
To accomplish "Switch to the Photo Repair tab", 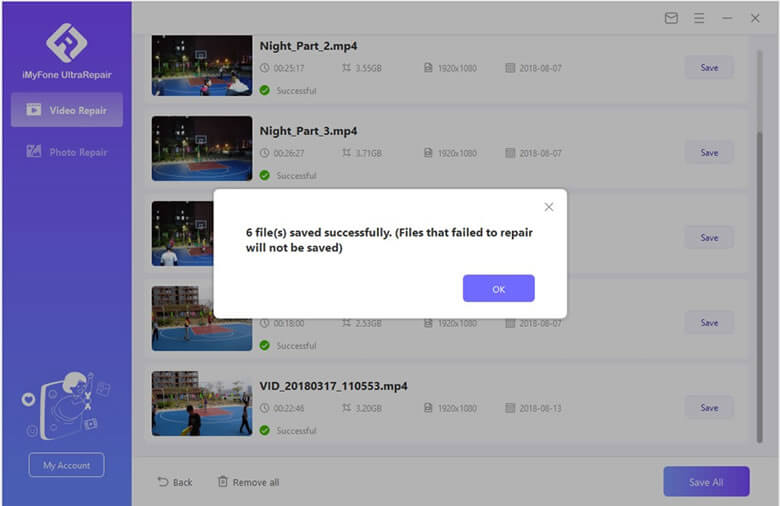I will [x=67, y=152].
